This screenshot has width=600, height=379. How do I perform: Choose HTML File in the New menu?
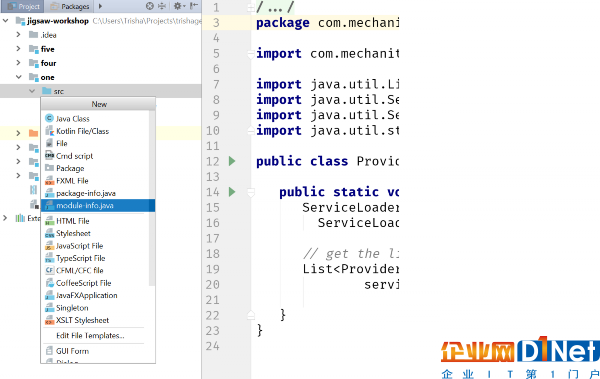(98, 221)
